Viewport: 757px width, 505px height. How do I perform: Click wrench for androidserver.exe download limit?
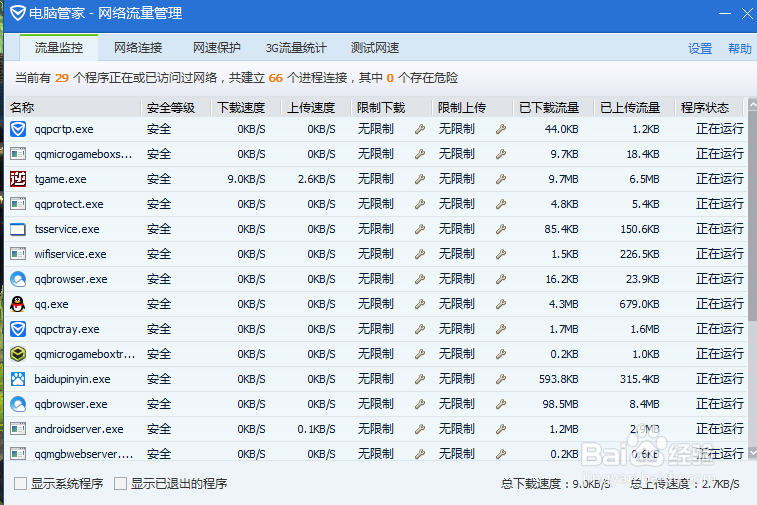click(420, 429)
